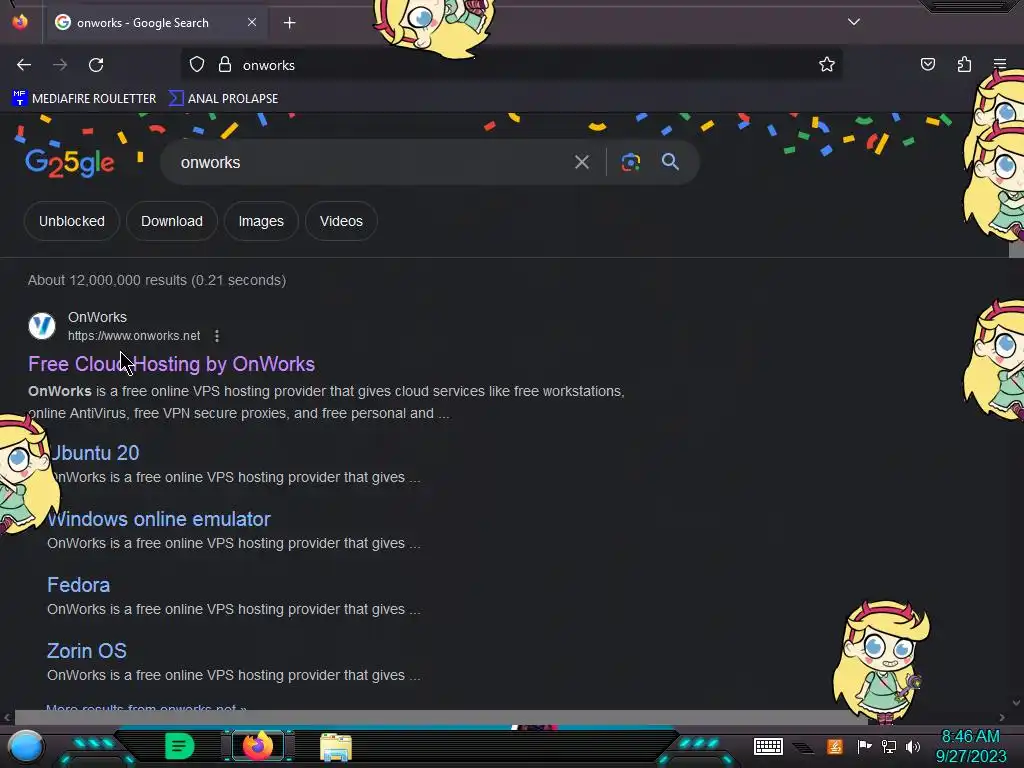Open the shield tracking protection icon
Viewport: 1024px width, 768px height.
tap(197, 65)
